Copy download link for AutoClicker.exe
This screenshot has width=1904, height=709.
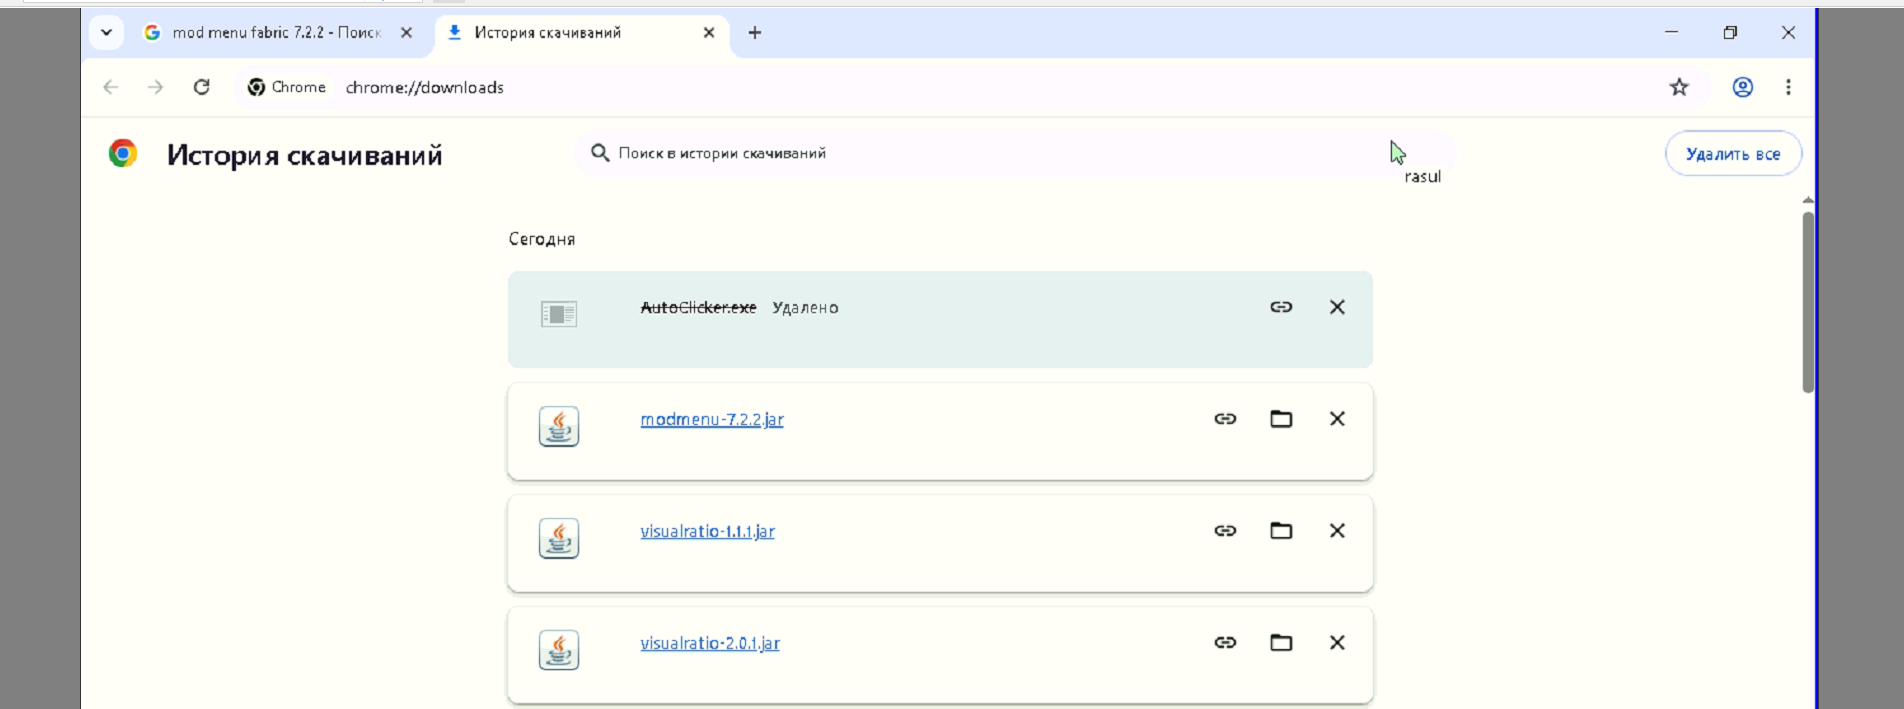[1281, 307]
